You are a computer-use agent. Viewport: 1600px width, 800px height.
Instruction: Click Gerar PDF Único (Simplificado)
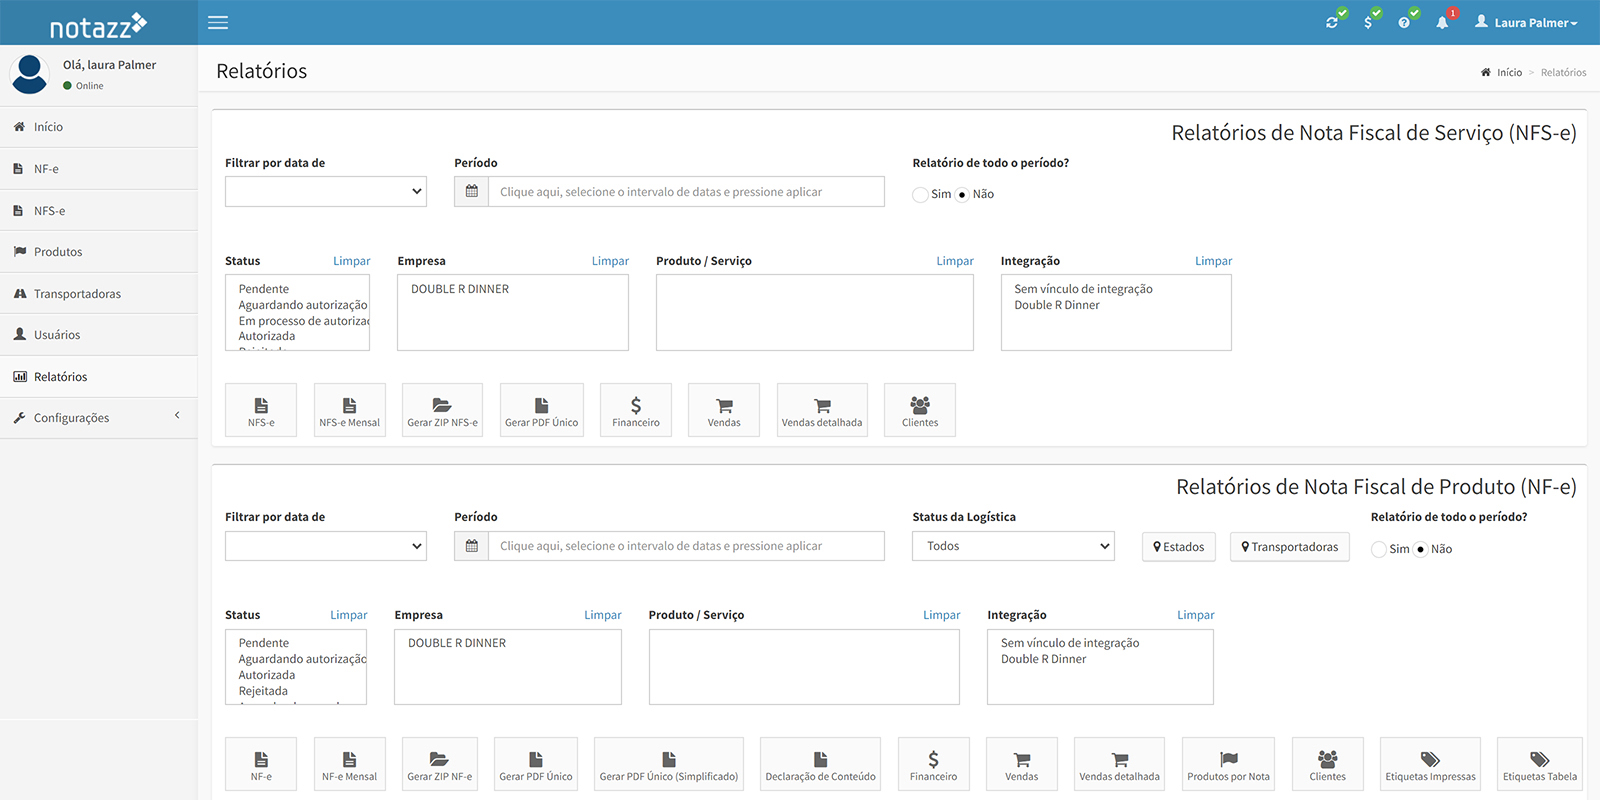coord(669,764)
